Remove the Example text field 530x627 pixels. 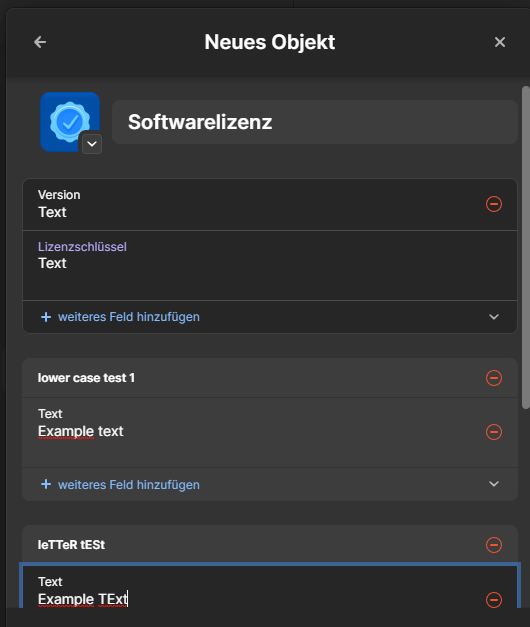[x=494, y=432]
